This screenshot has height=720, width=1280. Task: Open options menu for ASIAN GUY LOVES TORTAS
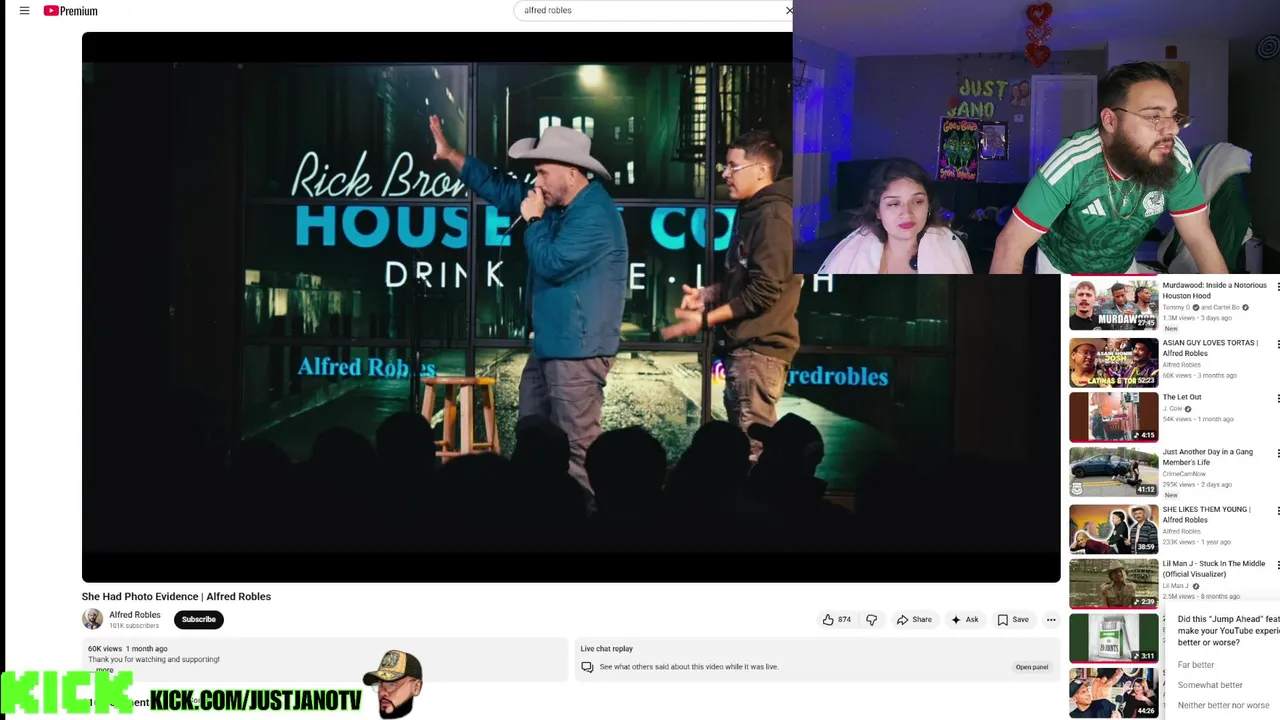coord(1277,344)
